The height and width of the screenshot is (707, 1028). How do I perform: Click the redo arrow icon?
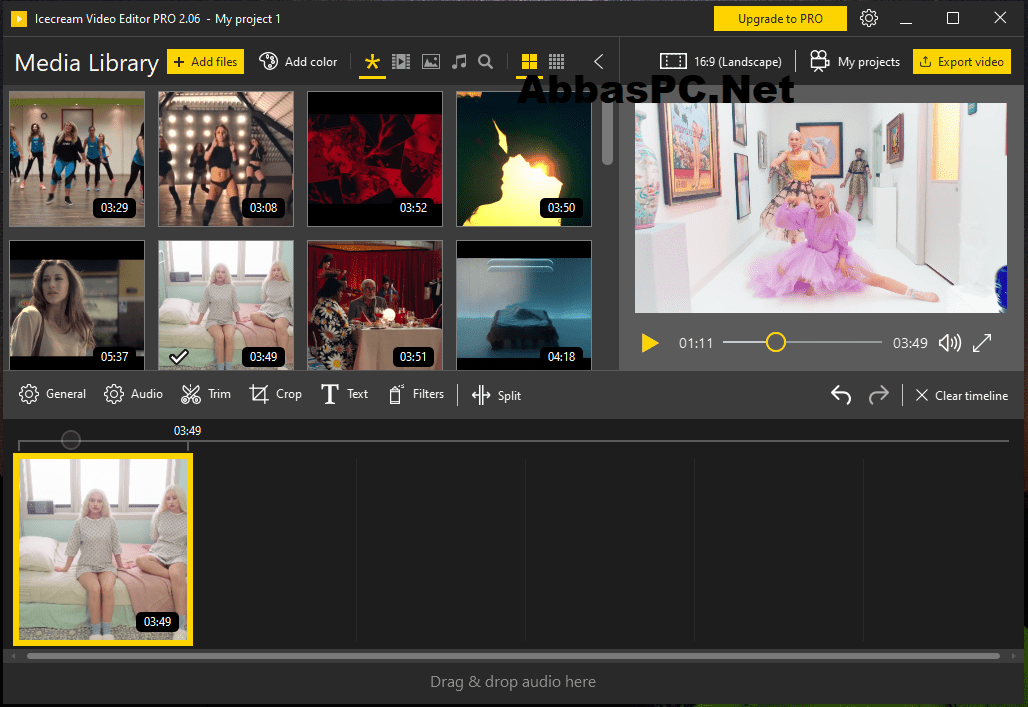[x=879, y=395]
